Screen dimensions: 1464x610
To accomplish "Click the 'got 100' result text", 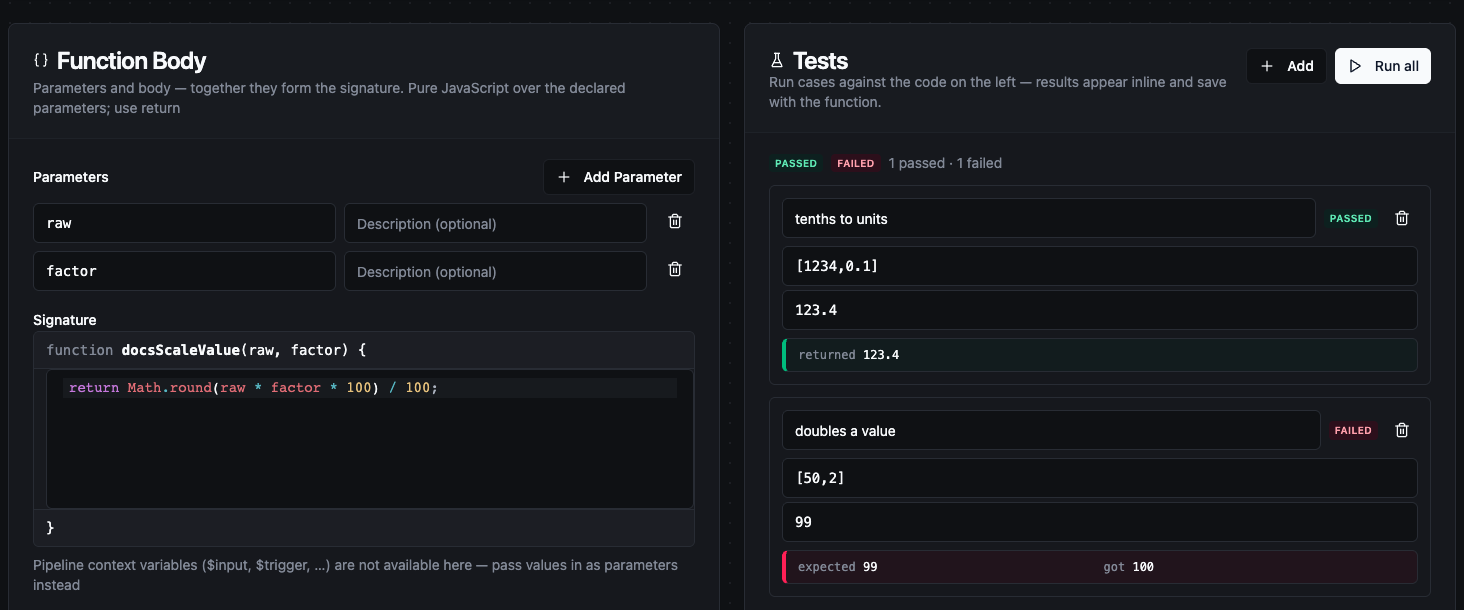I will 1128,567.
